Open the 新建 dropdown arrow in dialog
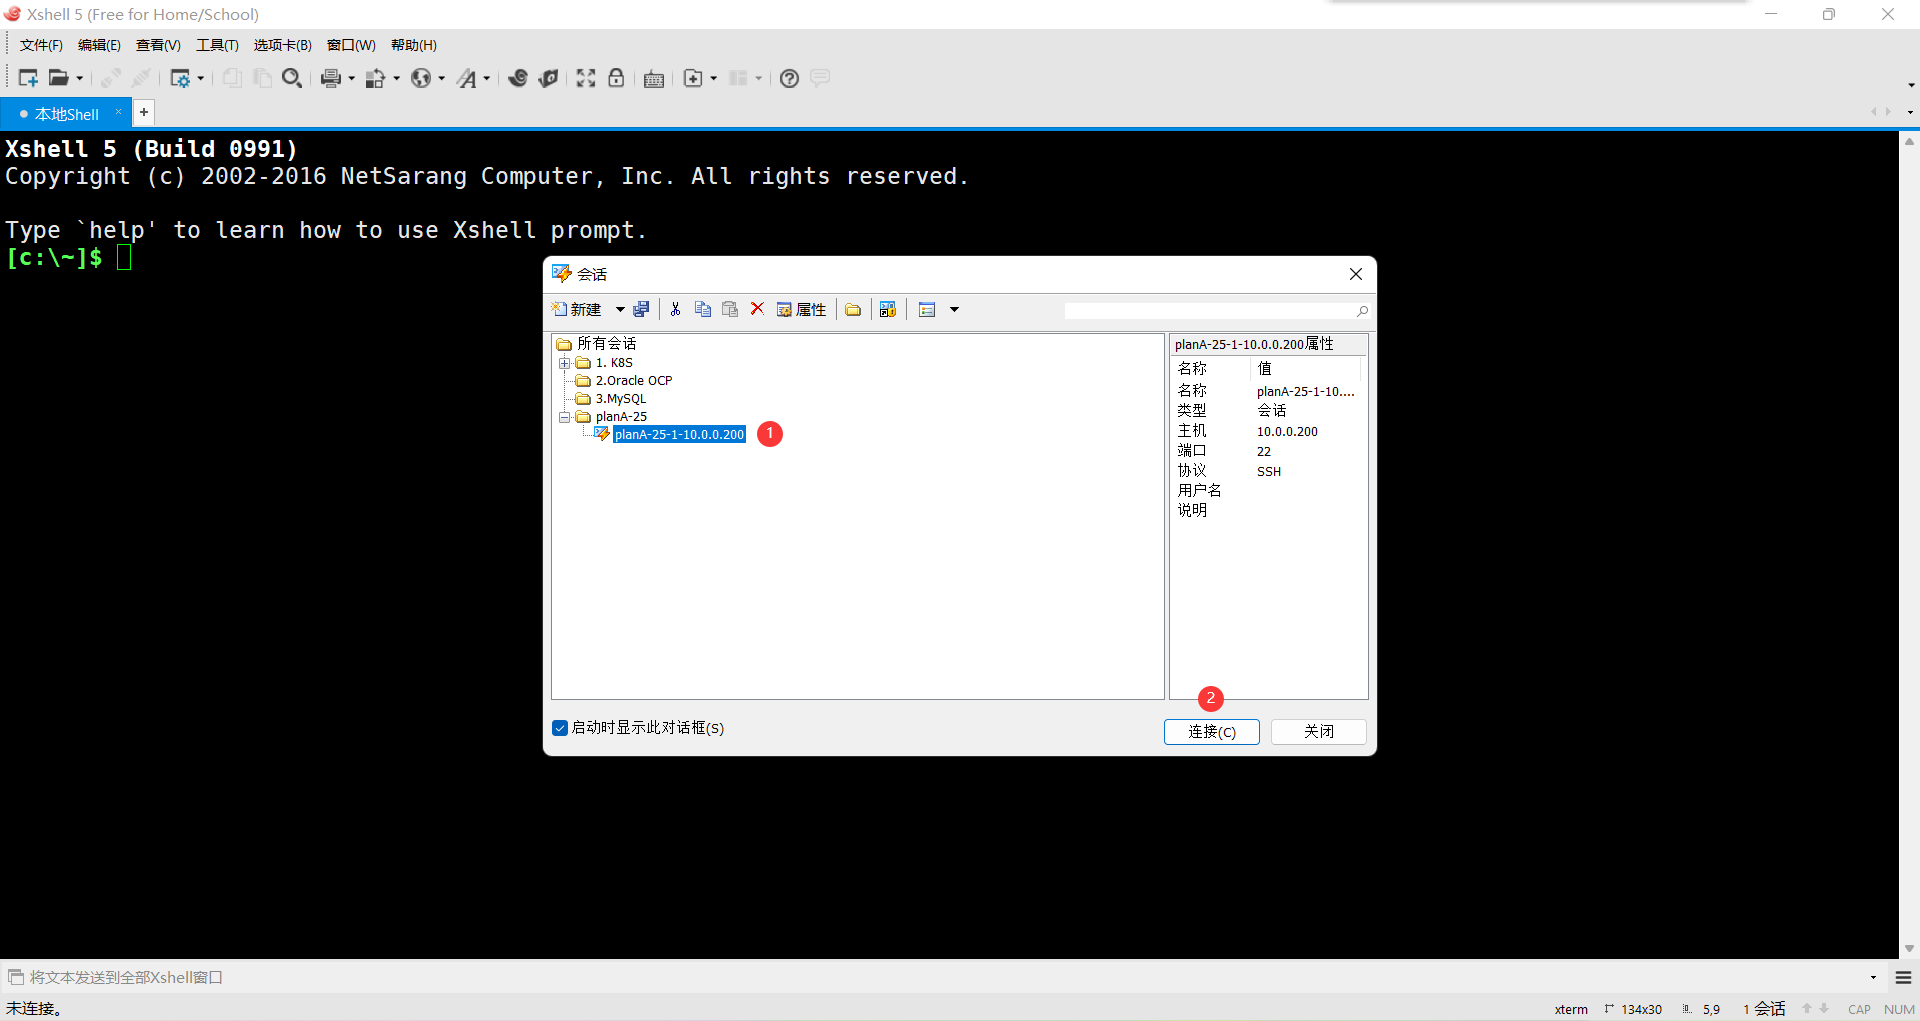Viewport: 1920px width, 1021px height. click(620, 309)
